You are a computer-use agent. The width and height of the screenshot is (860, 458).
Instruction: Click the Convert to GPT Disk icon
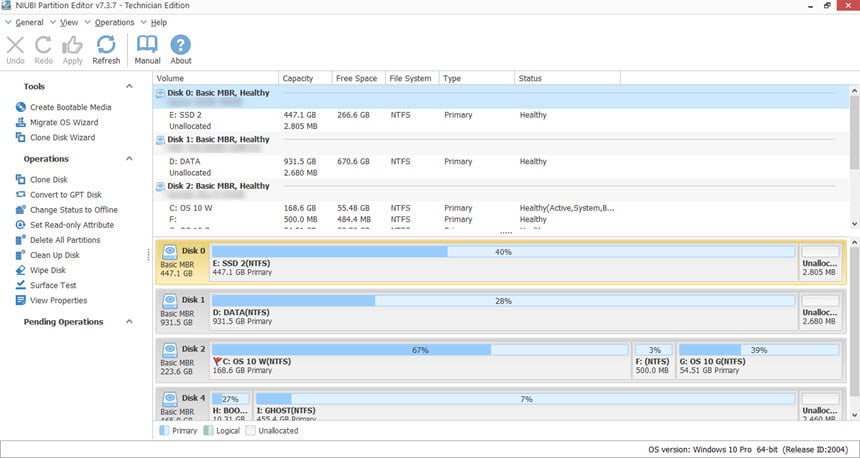point(21,194)
